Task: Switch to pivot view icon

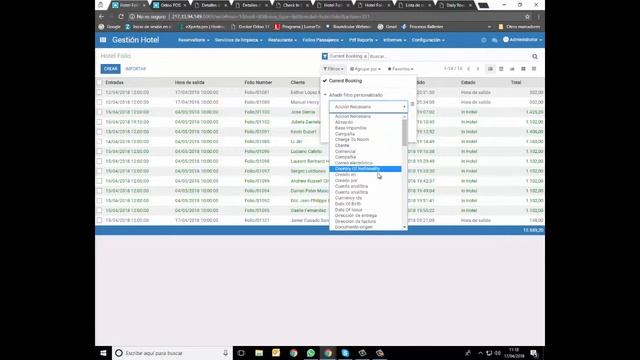Action: [x=534, y=69]
